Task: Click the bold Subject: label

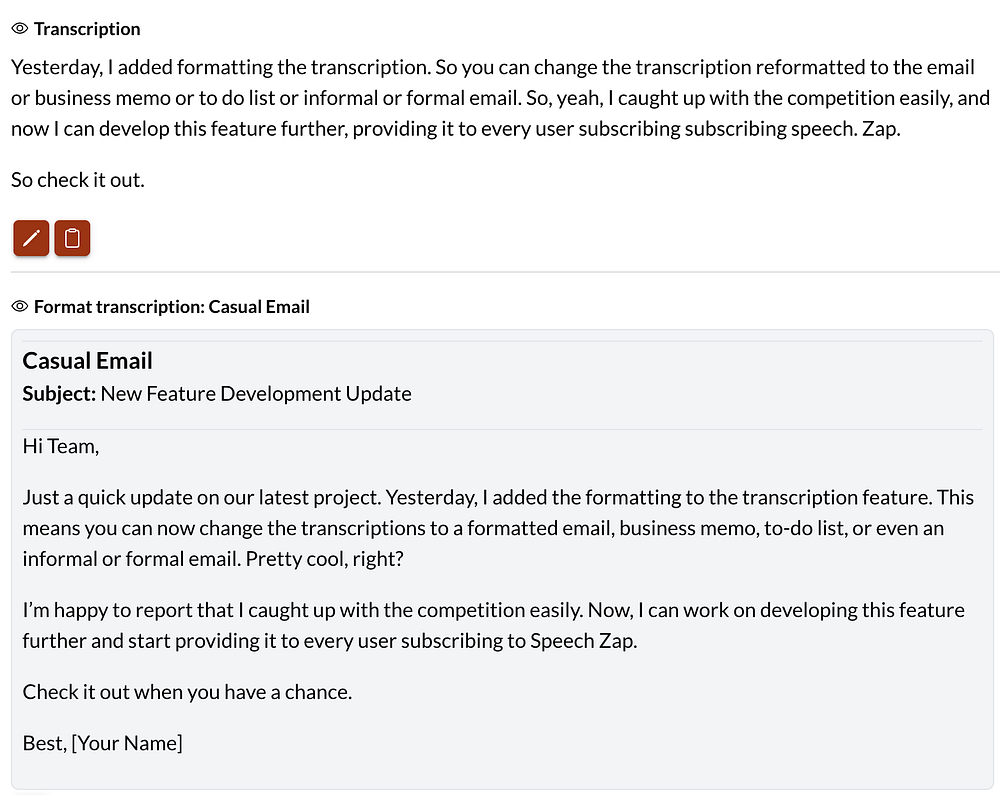Action: (x=59, y=394)
